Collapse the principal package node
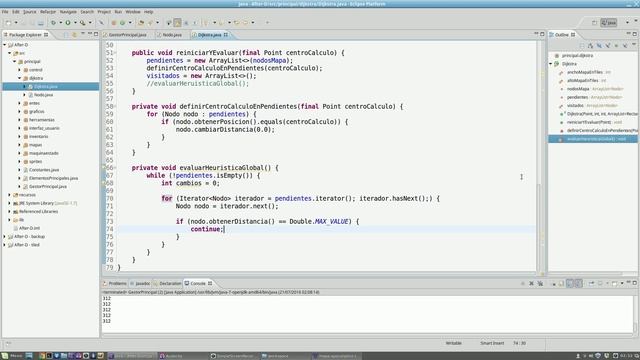This screenshot has height=360, width=640. (x=15, y=62)
